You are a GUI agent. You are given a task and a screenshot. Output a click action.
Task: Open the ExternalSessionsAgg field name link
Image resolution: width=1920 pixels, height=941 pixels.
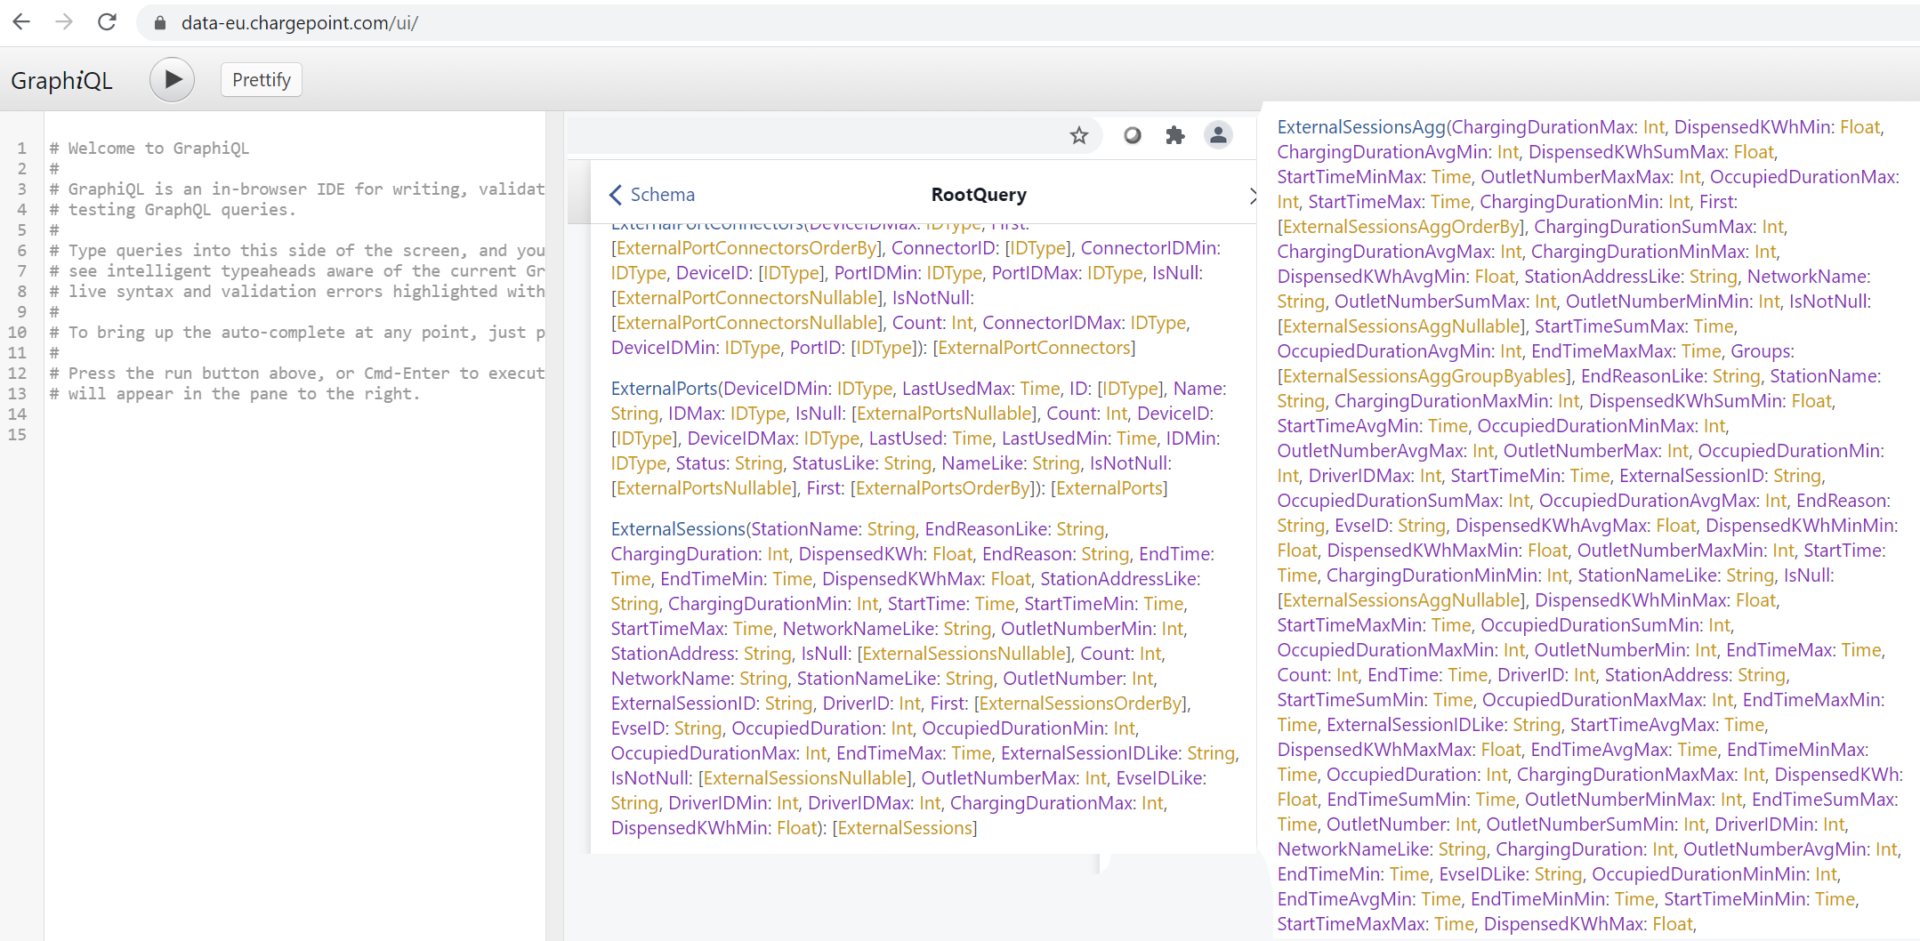(x=1361, y=127)
